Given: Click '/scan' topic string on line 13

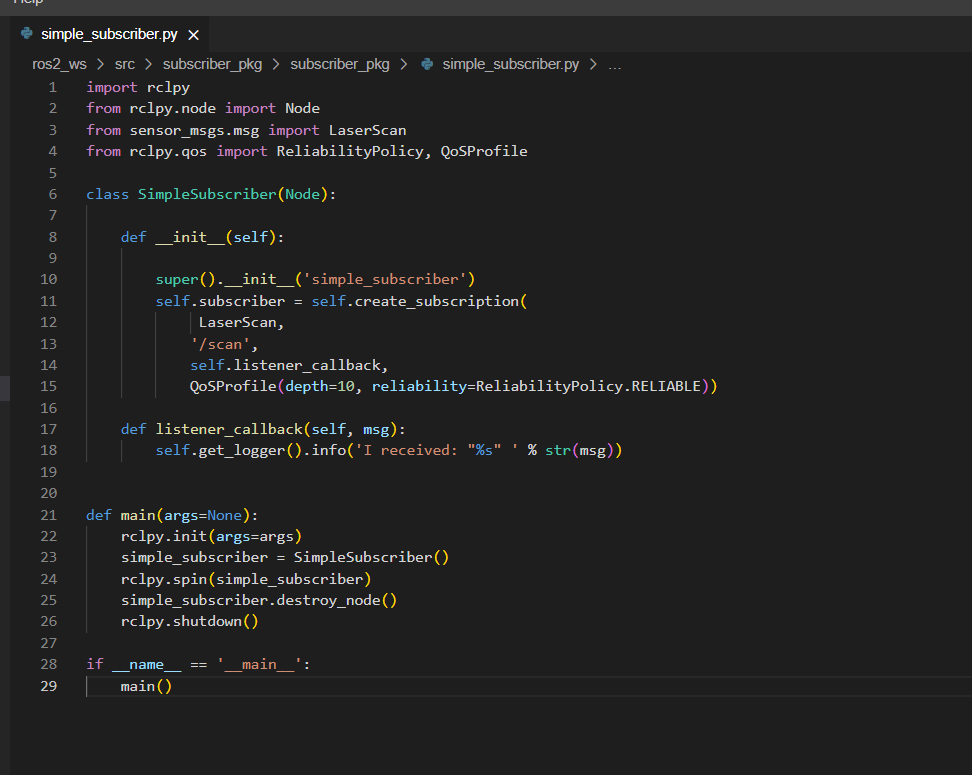Looking at the screenshot, I should coord(220,344).
